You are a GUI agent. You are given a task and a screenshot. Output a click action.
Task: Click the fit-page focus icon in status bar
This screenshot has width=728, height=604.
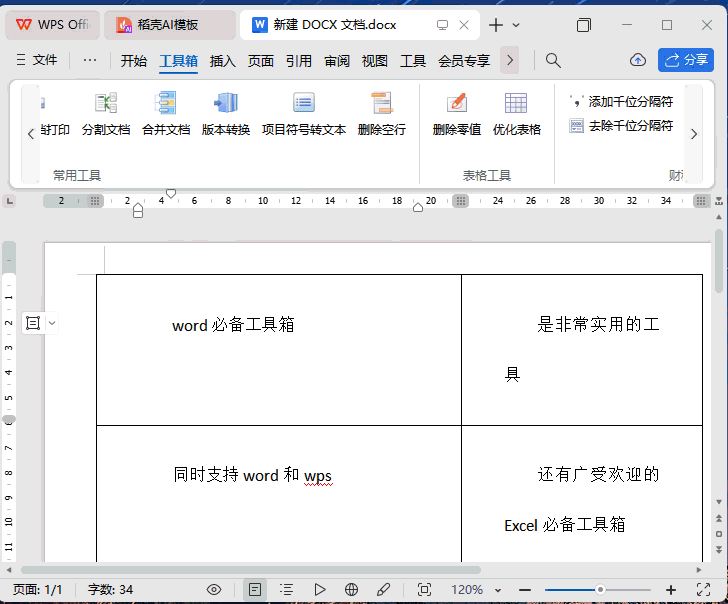click(424, 590)
